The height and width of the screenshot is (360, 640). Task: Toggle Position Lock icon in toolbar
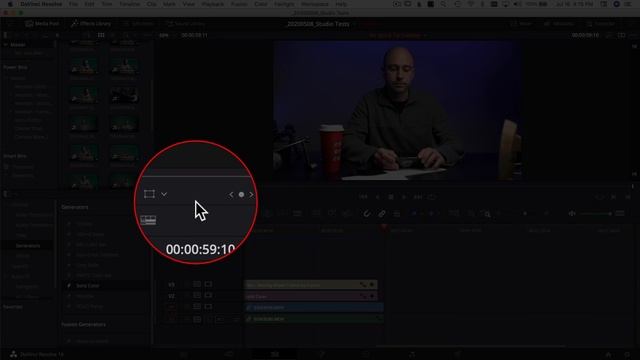(x=396, y=213)
